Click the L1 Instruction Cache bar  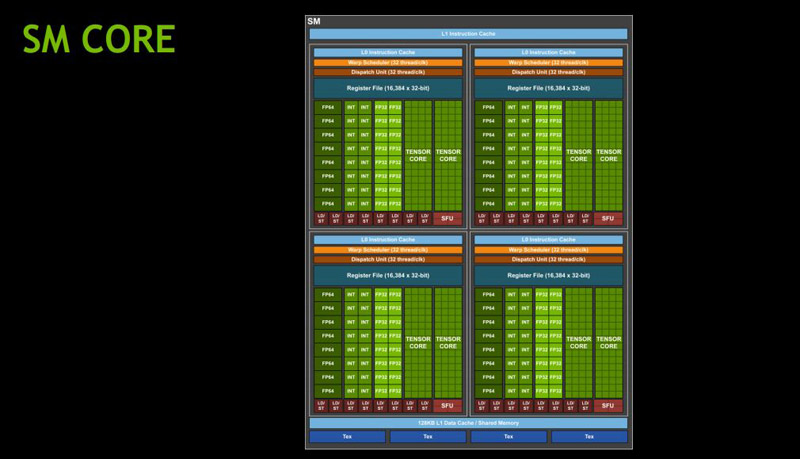[x=468, y=34]
